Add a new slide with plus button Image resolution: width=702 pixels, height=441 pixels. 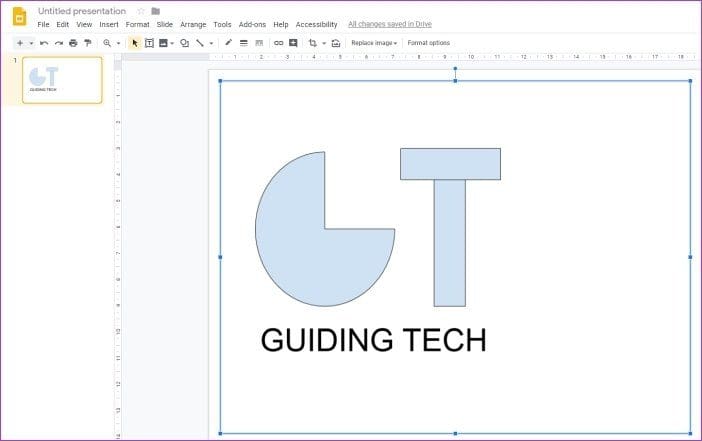click(x=20, y=43)
